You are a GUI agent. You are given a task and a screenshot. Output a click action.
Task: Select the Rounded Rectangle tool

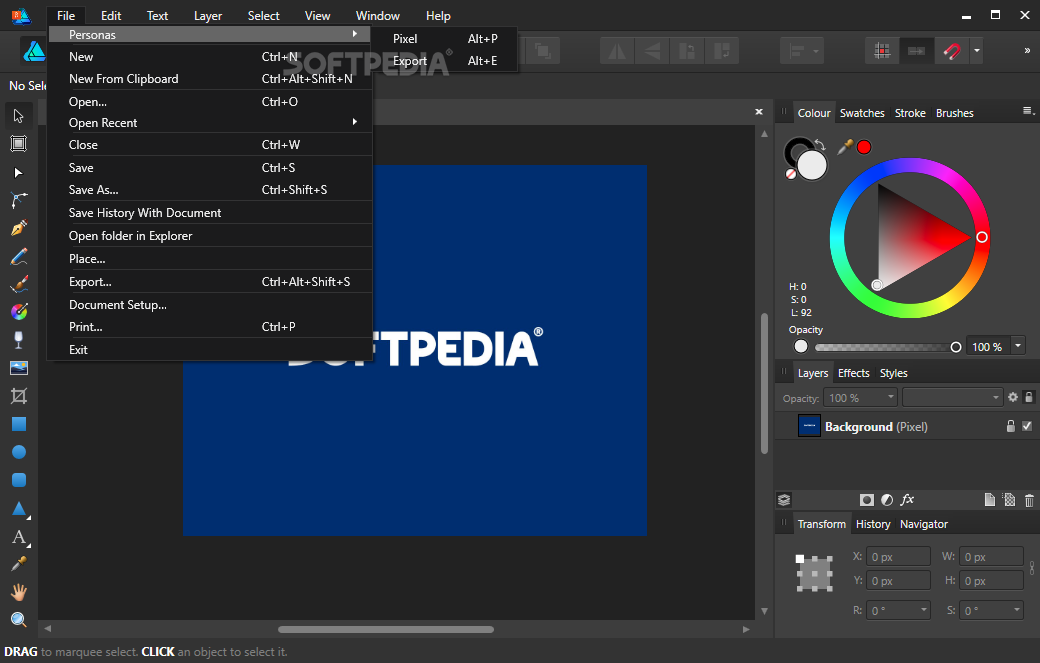click(x=19, y=480)
